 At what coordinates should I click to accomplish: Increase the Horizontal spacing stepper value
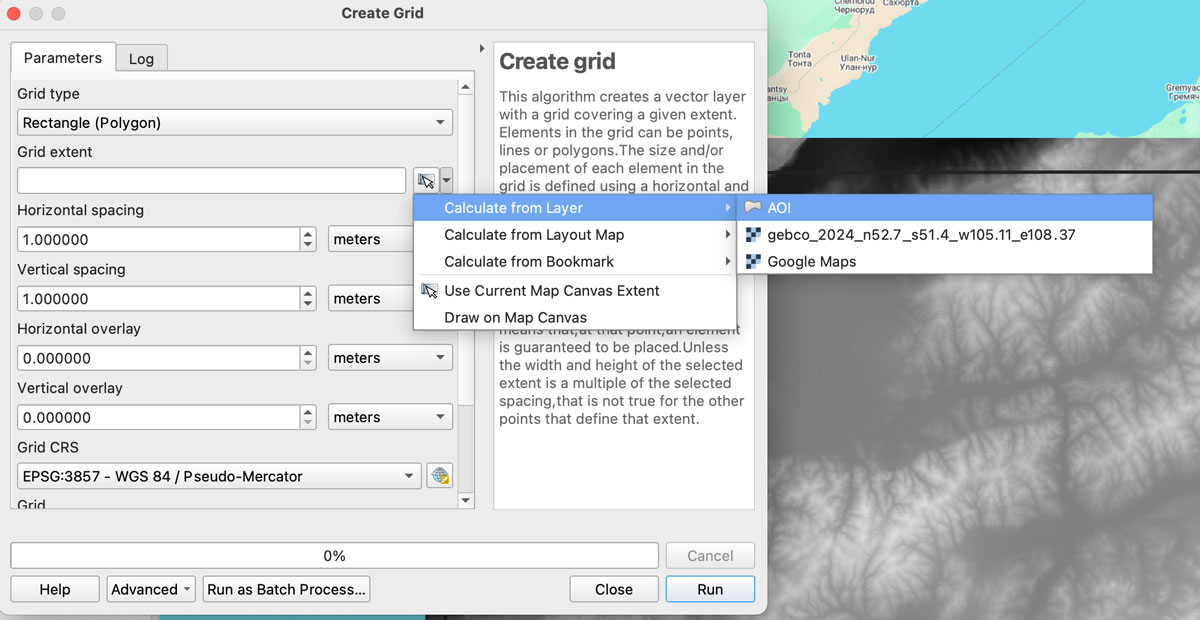click(309, 234)
